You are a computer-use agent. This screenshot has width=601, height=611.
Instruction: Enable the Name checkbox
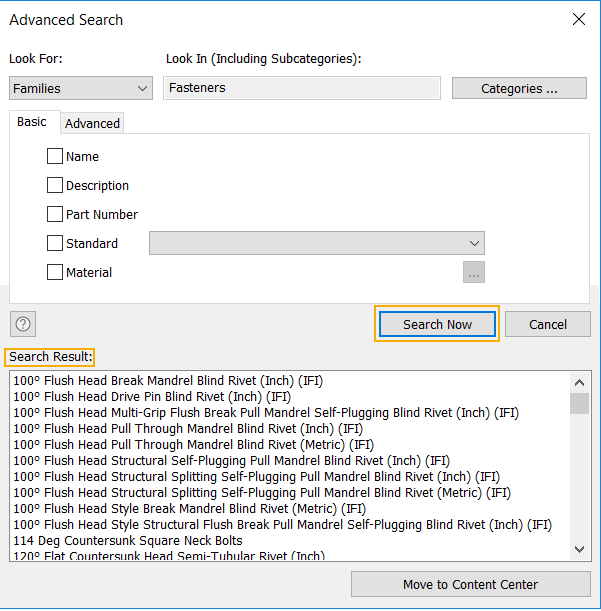[x=55, y=156]
